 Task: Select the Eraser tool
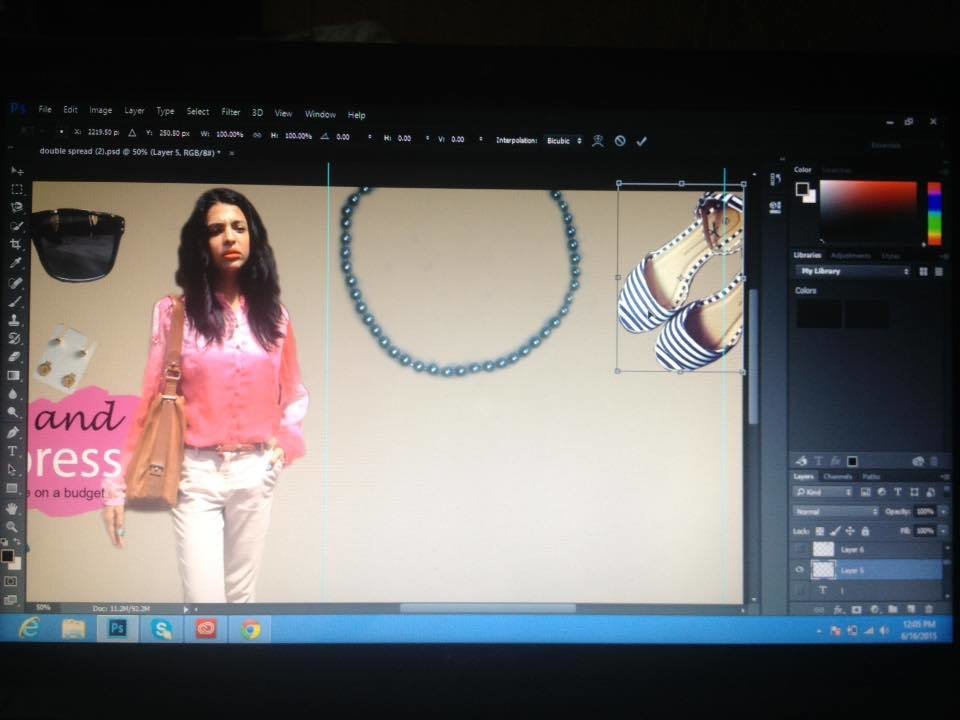coord(15,356)
